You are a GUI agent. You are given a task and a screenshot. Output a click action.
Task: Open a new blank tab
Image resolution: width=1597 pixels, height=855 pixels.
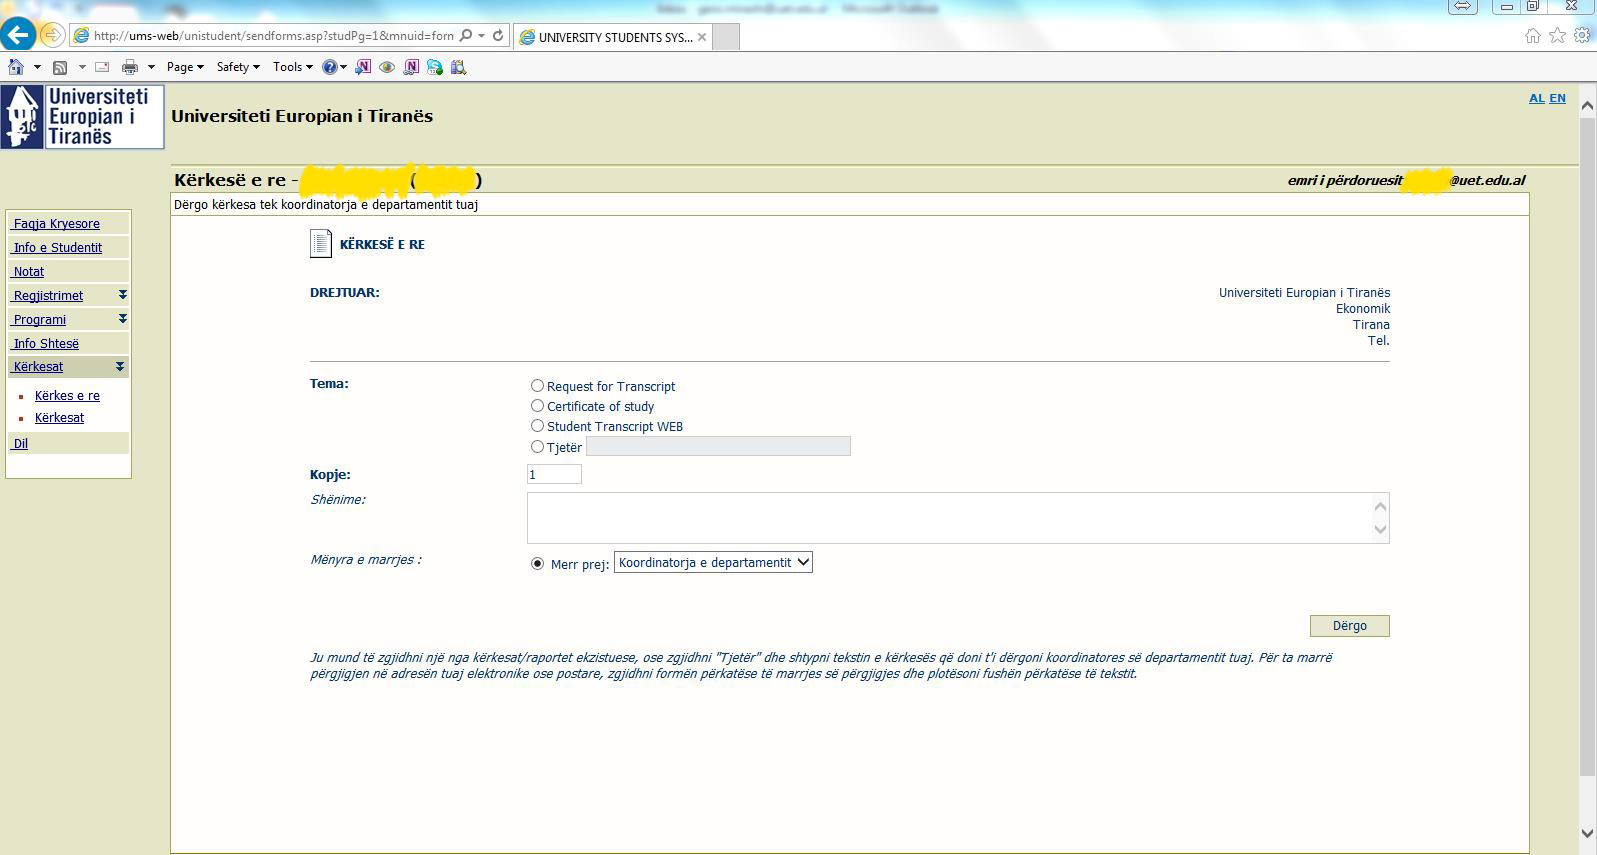pos(726,37)
